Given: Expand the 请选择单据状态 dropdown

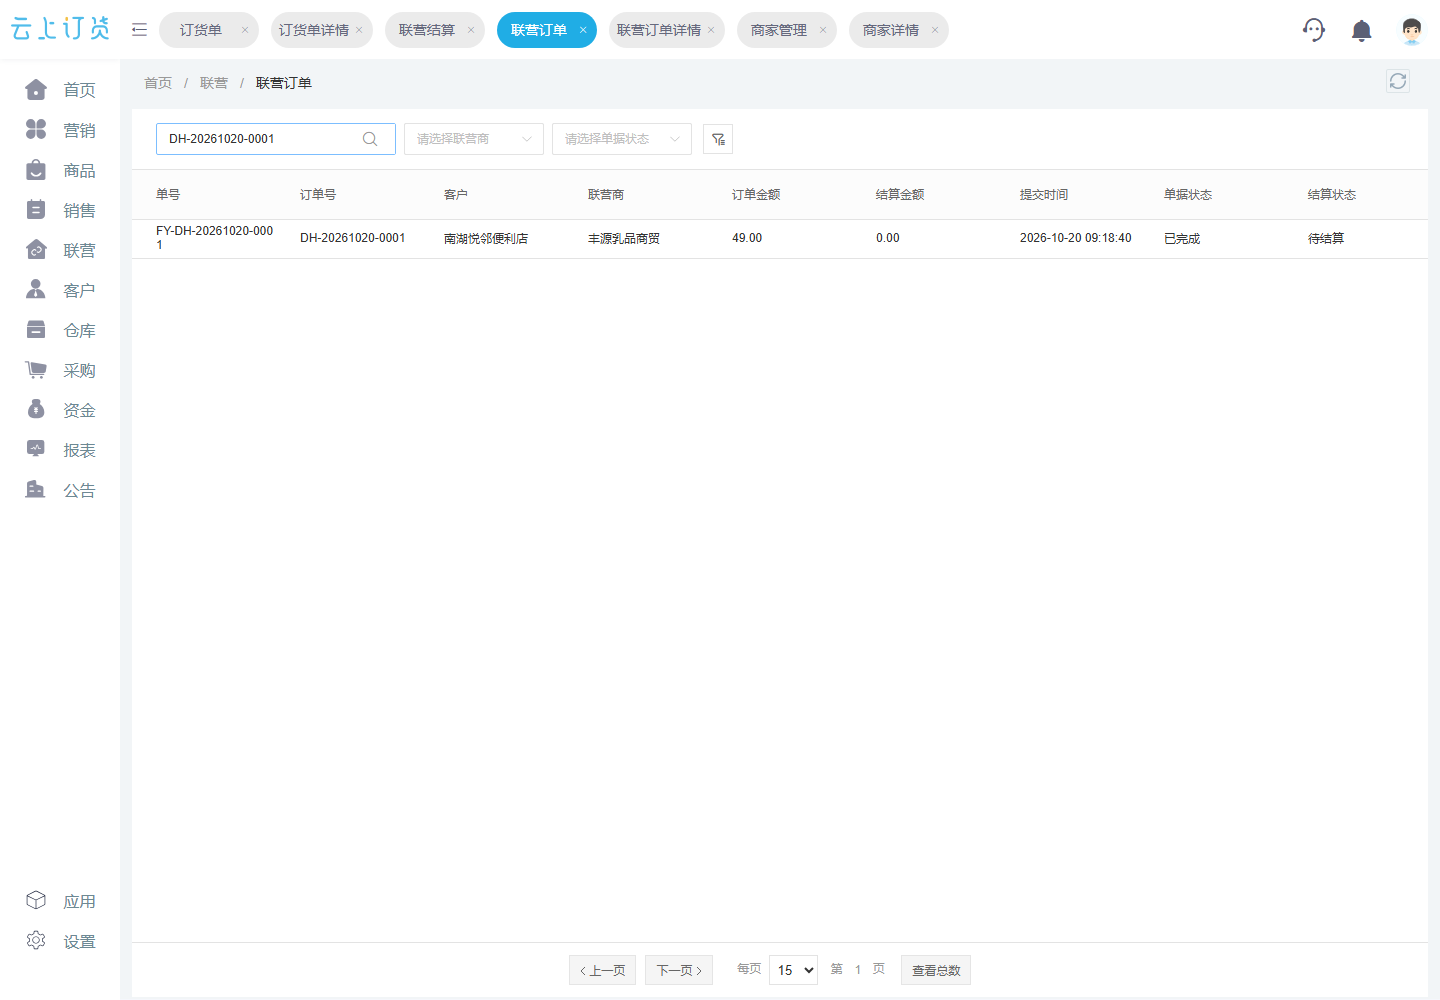Looking at the screenshot, I should pos(622,139).
